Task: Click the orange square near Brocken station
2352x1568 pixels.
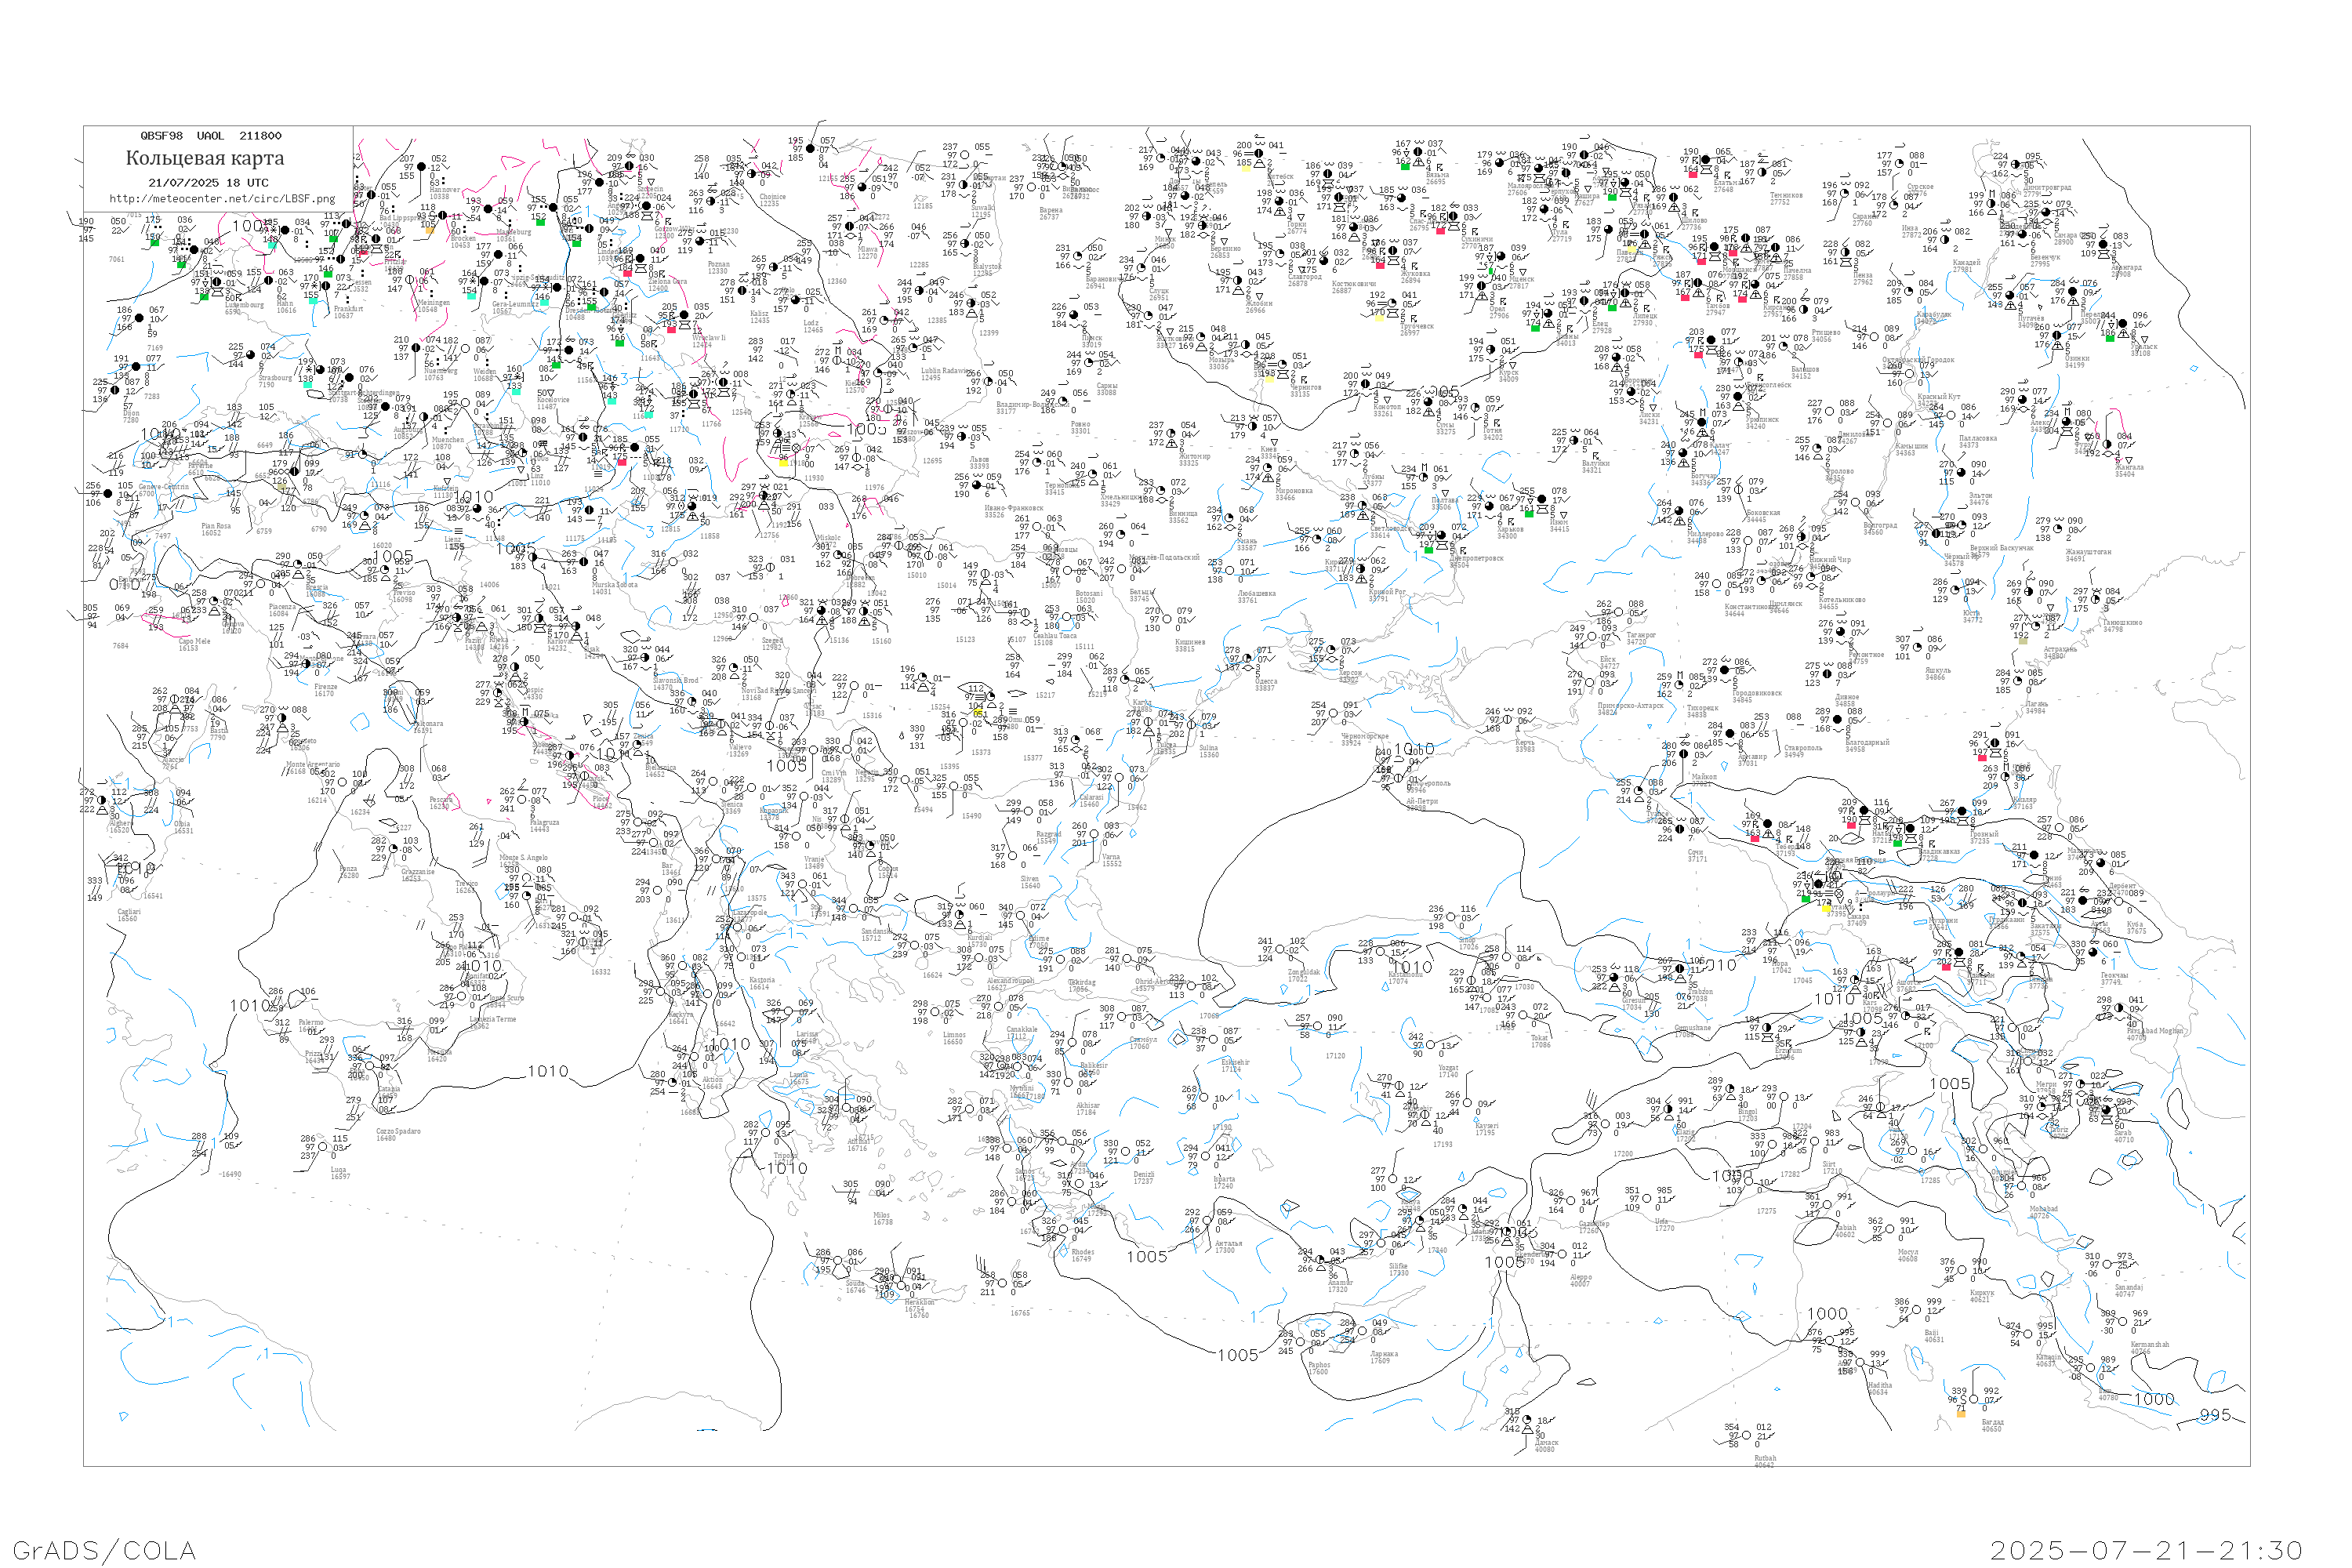Action: (x=430, y=231)
